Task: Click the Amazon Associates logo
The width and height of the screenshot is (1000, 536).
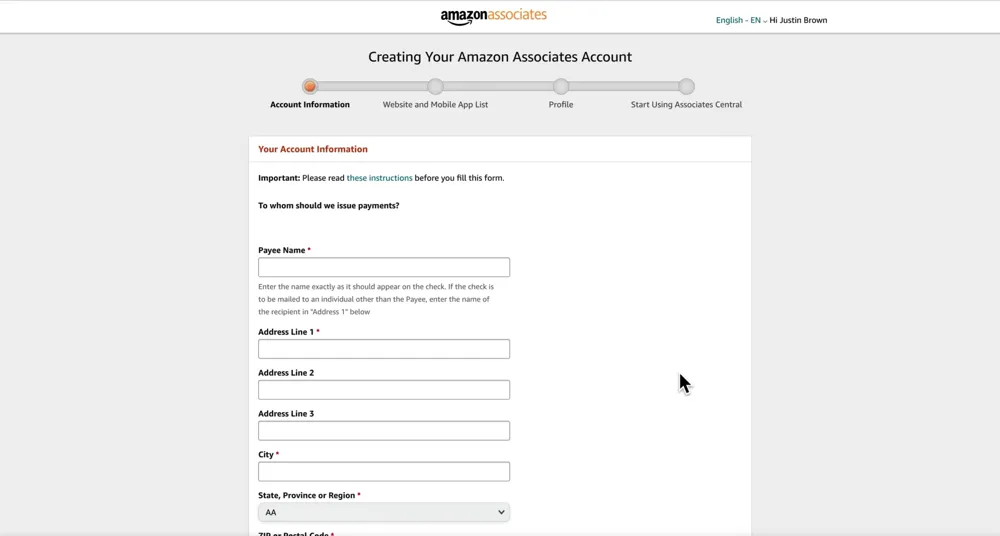Action: [x=493, y=17]
